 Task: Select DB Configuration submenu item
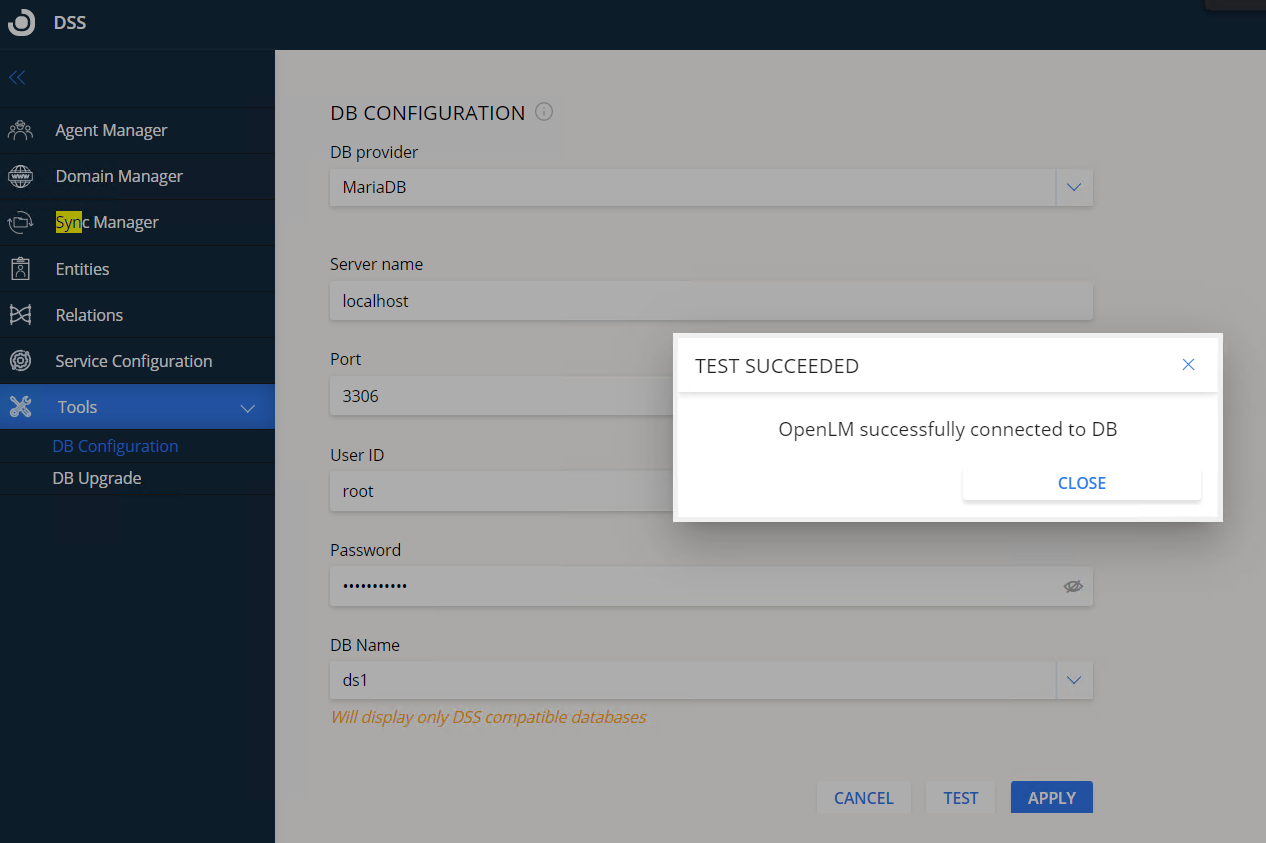pos(115,446)
